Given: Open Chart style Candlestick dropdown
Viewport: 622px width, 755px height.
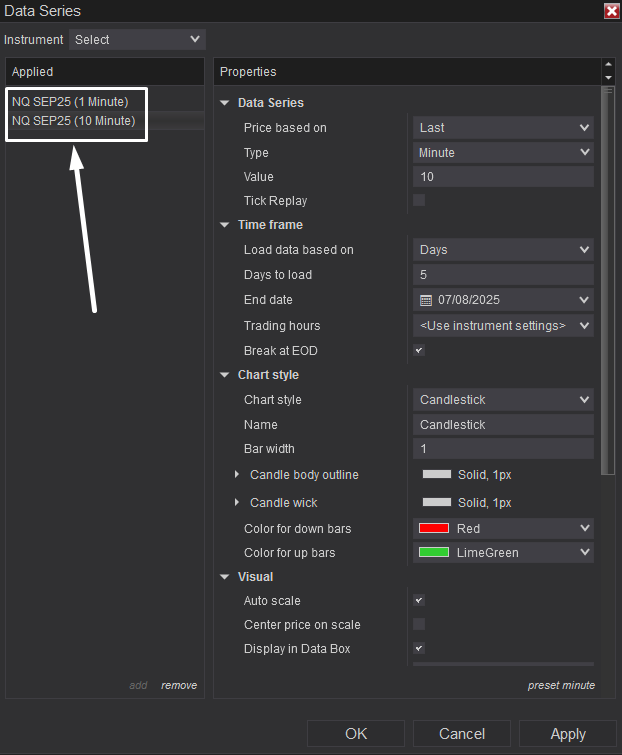Looking at the screenshot, I should pyautogui.click(x=503, y=400).
